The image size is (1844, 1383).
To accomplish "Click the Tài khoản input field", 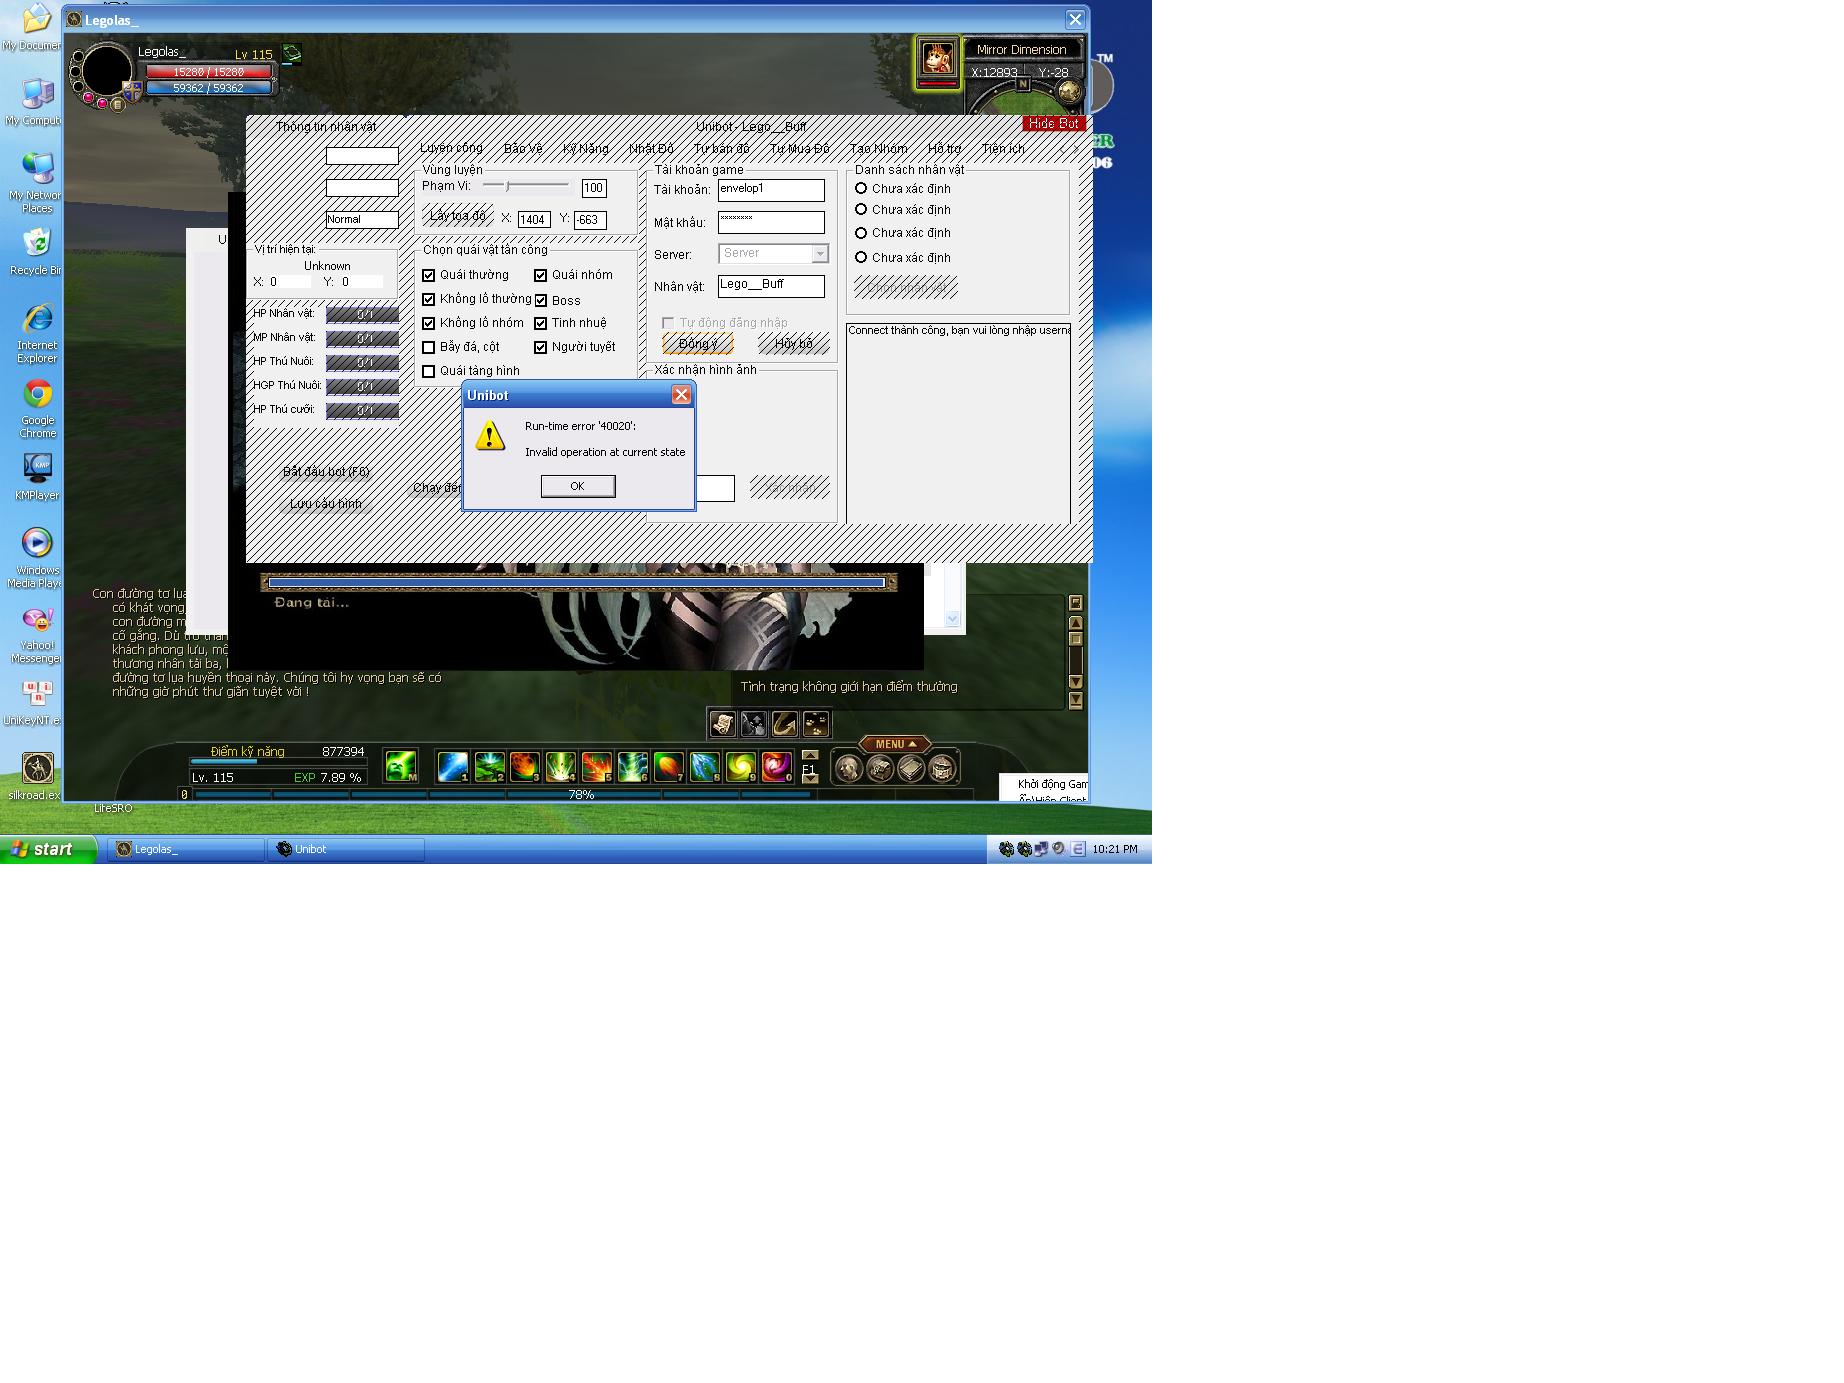I will click(771, 190).
